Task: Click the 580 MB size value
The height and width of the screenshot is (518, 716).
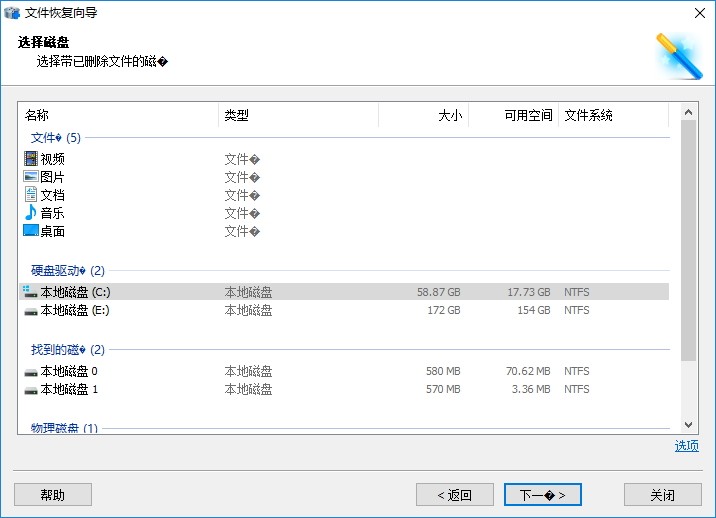Action: click(443, 371)
